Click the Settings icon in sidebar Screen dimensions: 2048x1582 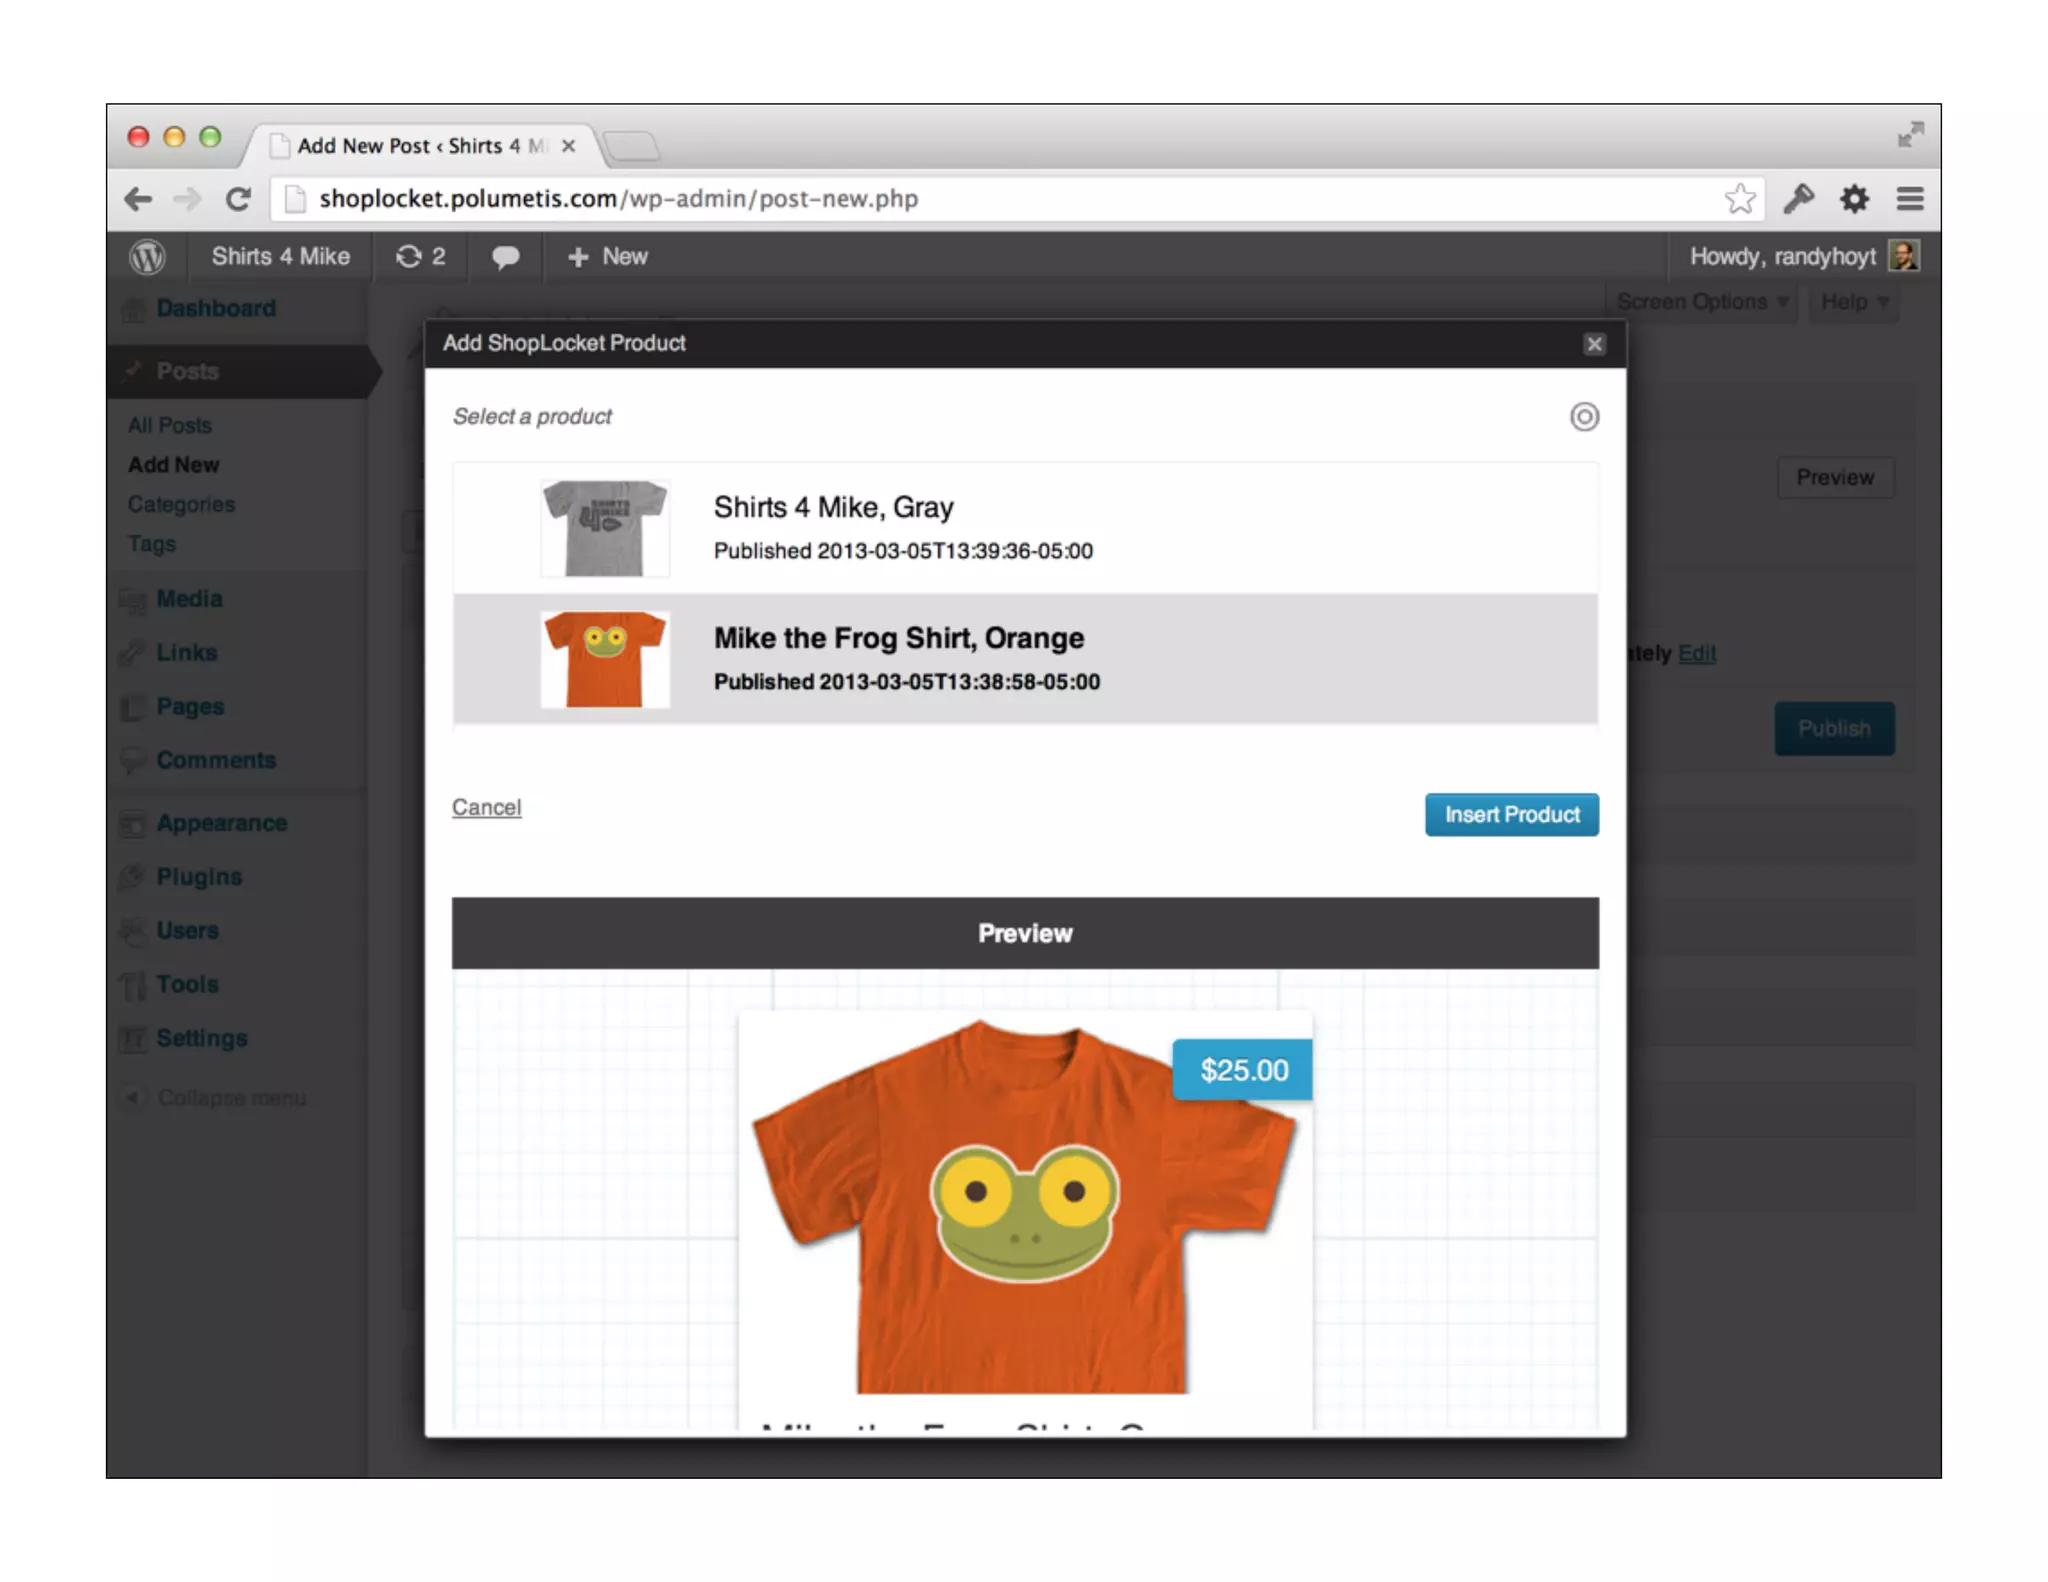(x=133, y=1039)
